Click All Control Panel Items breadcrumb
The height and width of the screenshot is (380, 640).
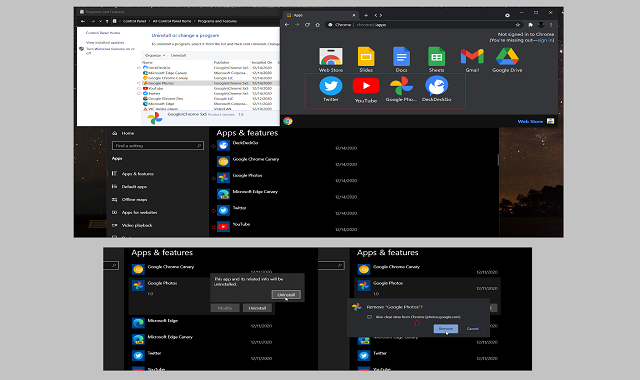[x=172, y=21]
